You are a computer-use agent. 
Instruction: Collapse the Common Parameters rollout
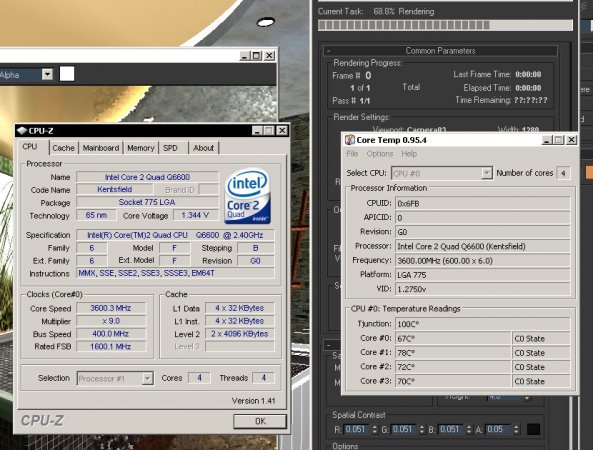[x=440, y=51]
